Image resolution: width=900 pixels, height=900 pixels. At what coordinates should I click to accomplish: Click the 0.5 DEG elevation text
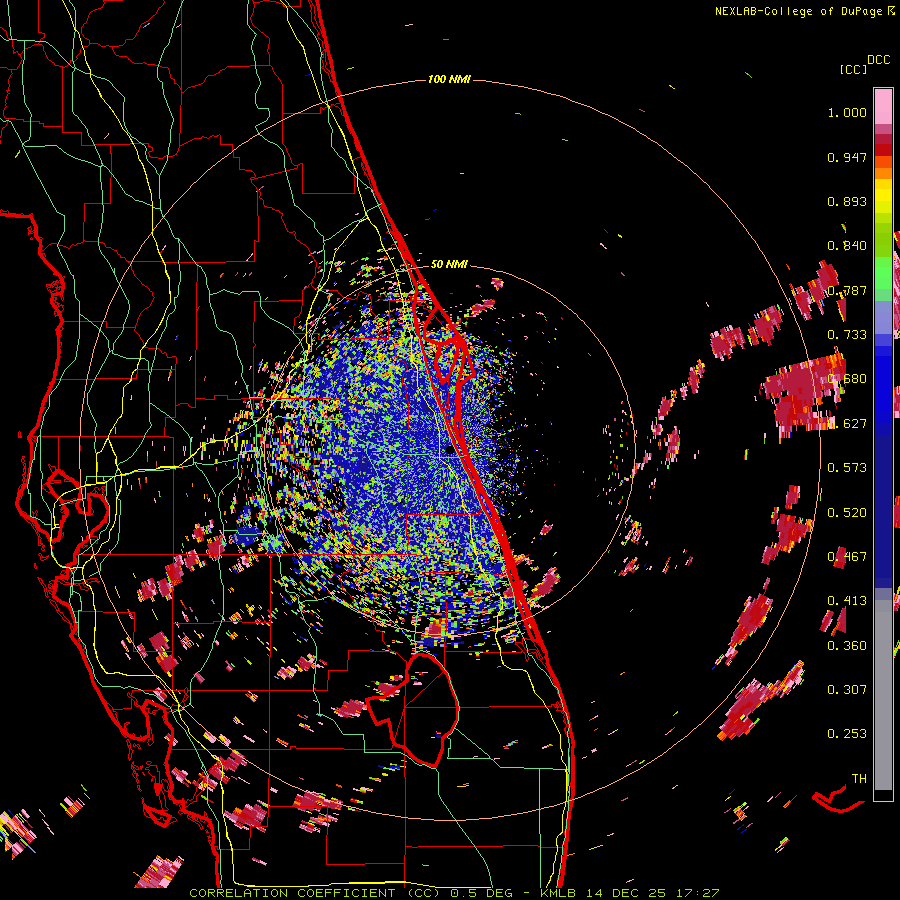[480, 893]
